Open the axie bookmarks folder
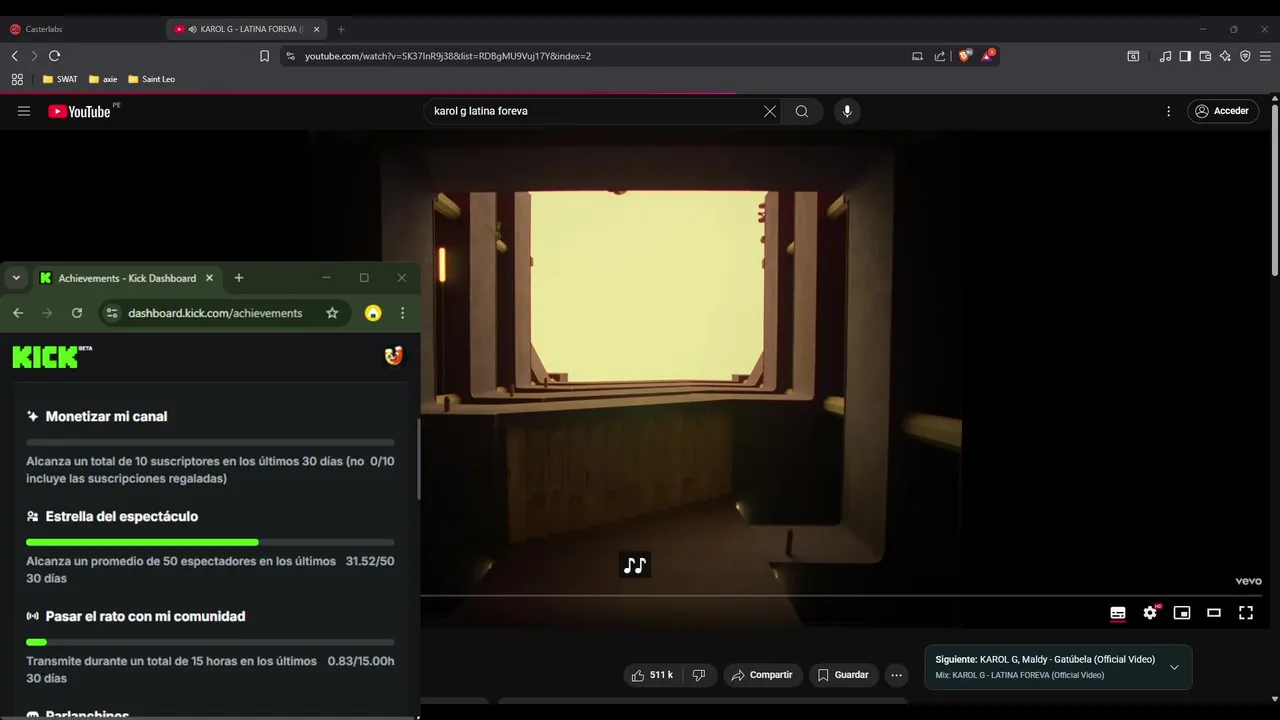 click(x=103, y=79)
